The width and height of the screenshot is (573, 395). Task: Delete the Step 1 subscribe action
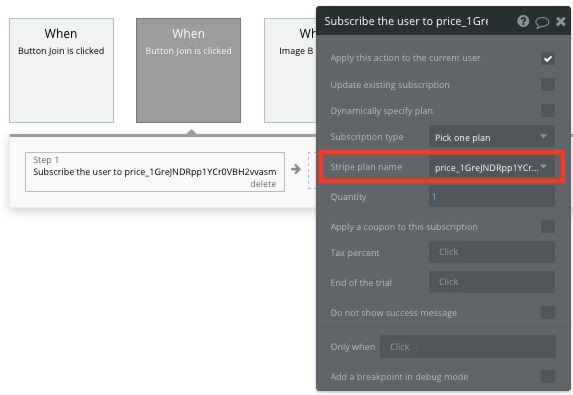point(263,184)
